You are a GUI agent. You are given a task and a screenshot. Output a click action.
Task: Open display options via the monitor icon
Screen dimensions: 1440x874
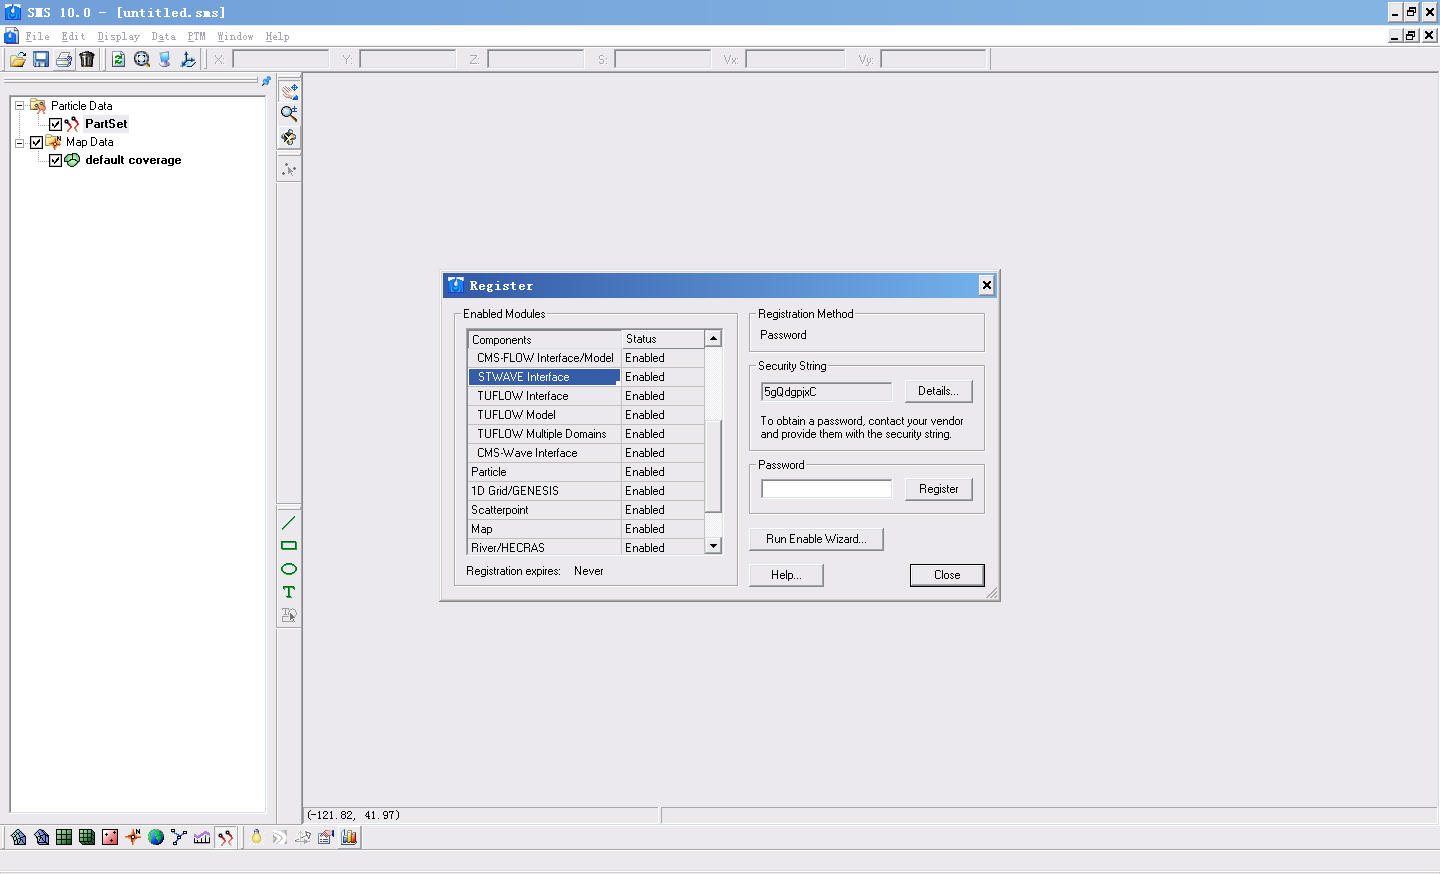[165, 59]
